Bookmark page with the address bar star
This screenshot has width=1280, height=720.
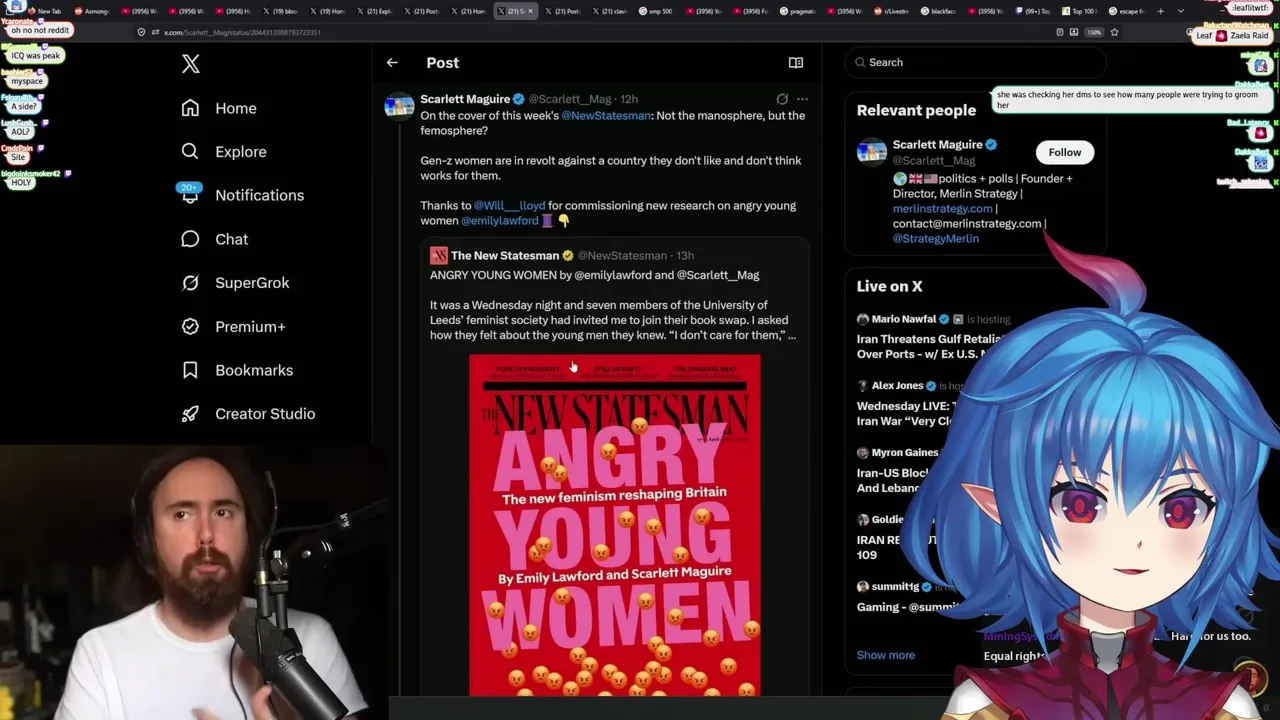(1114, 32)
